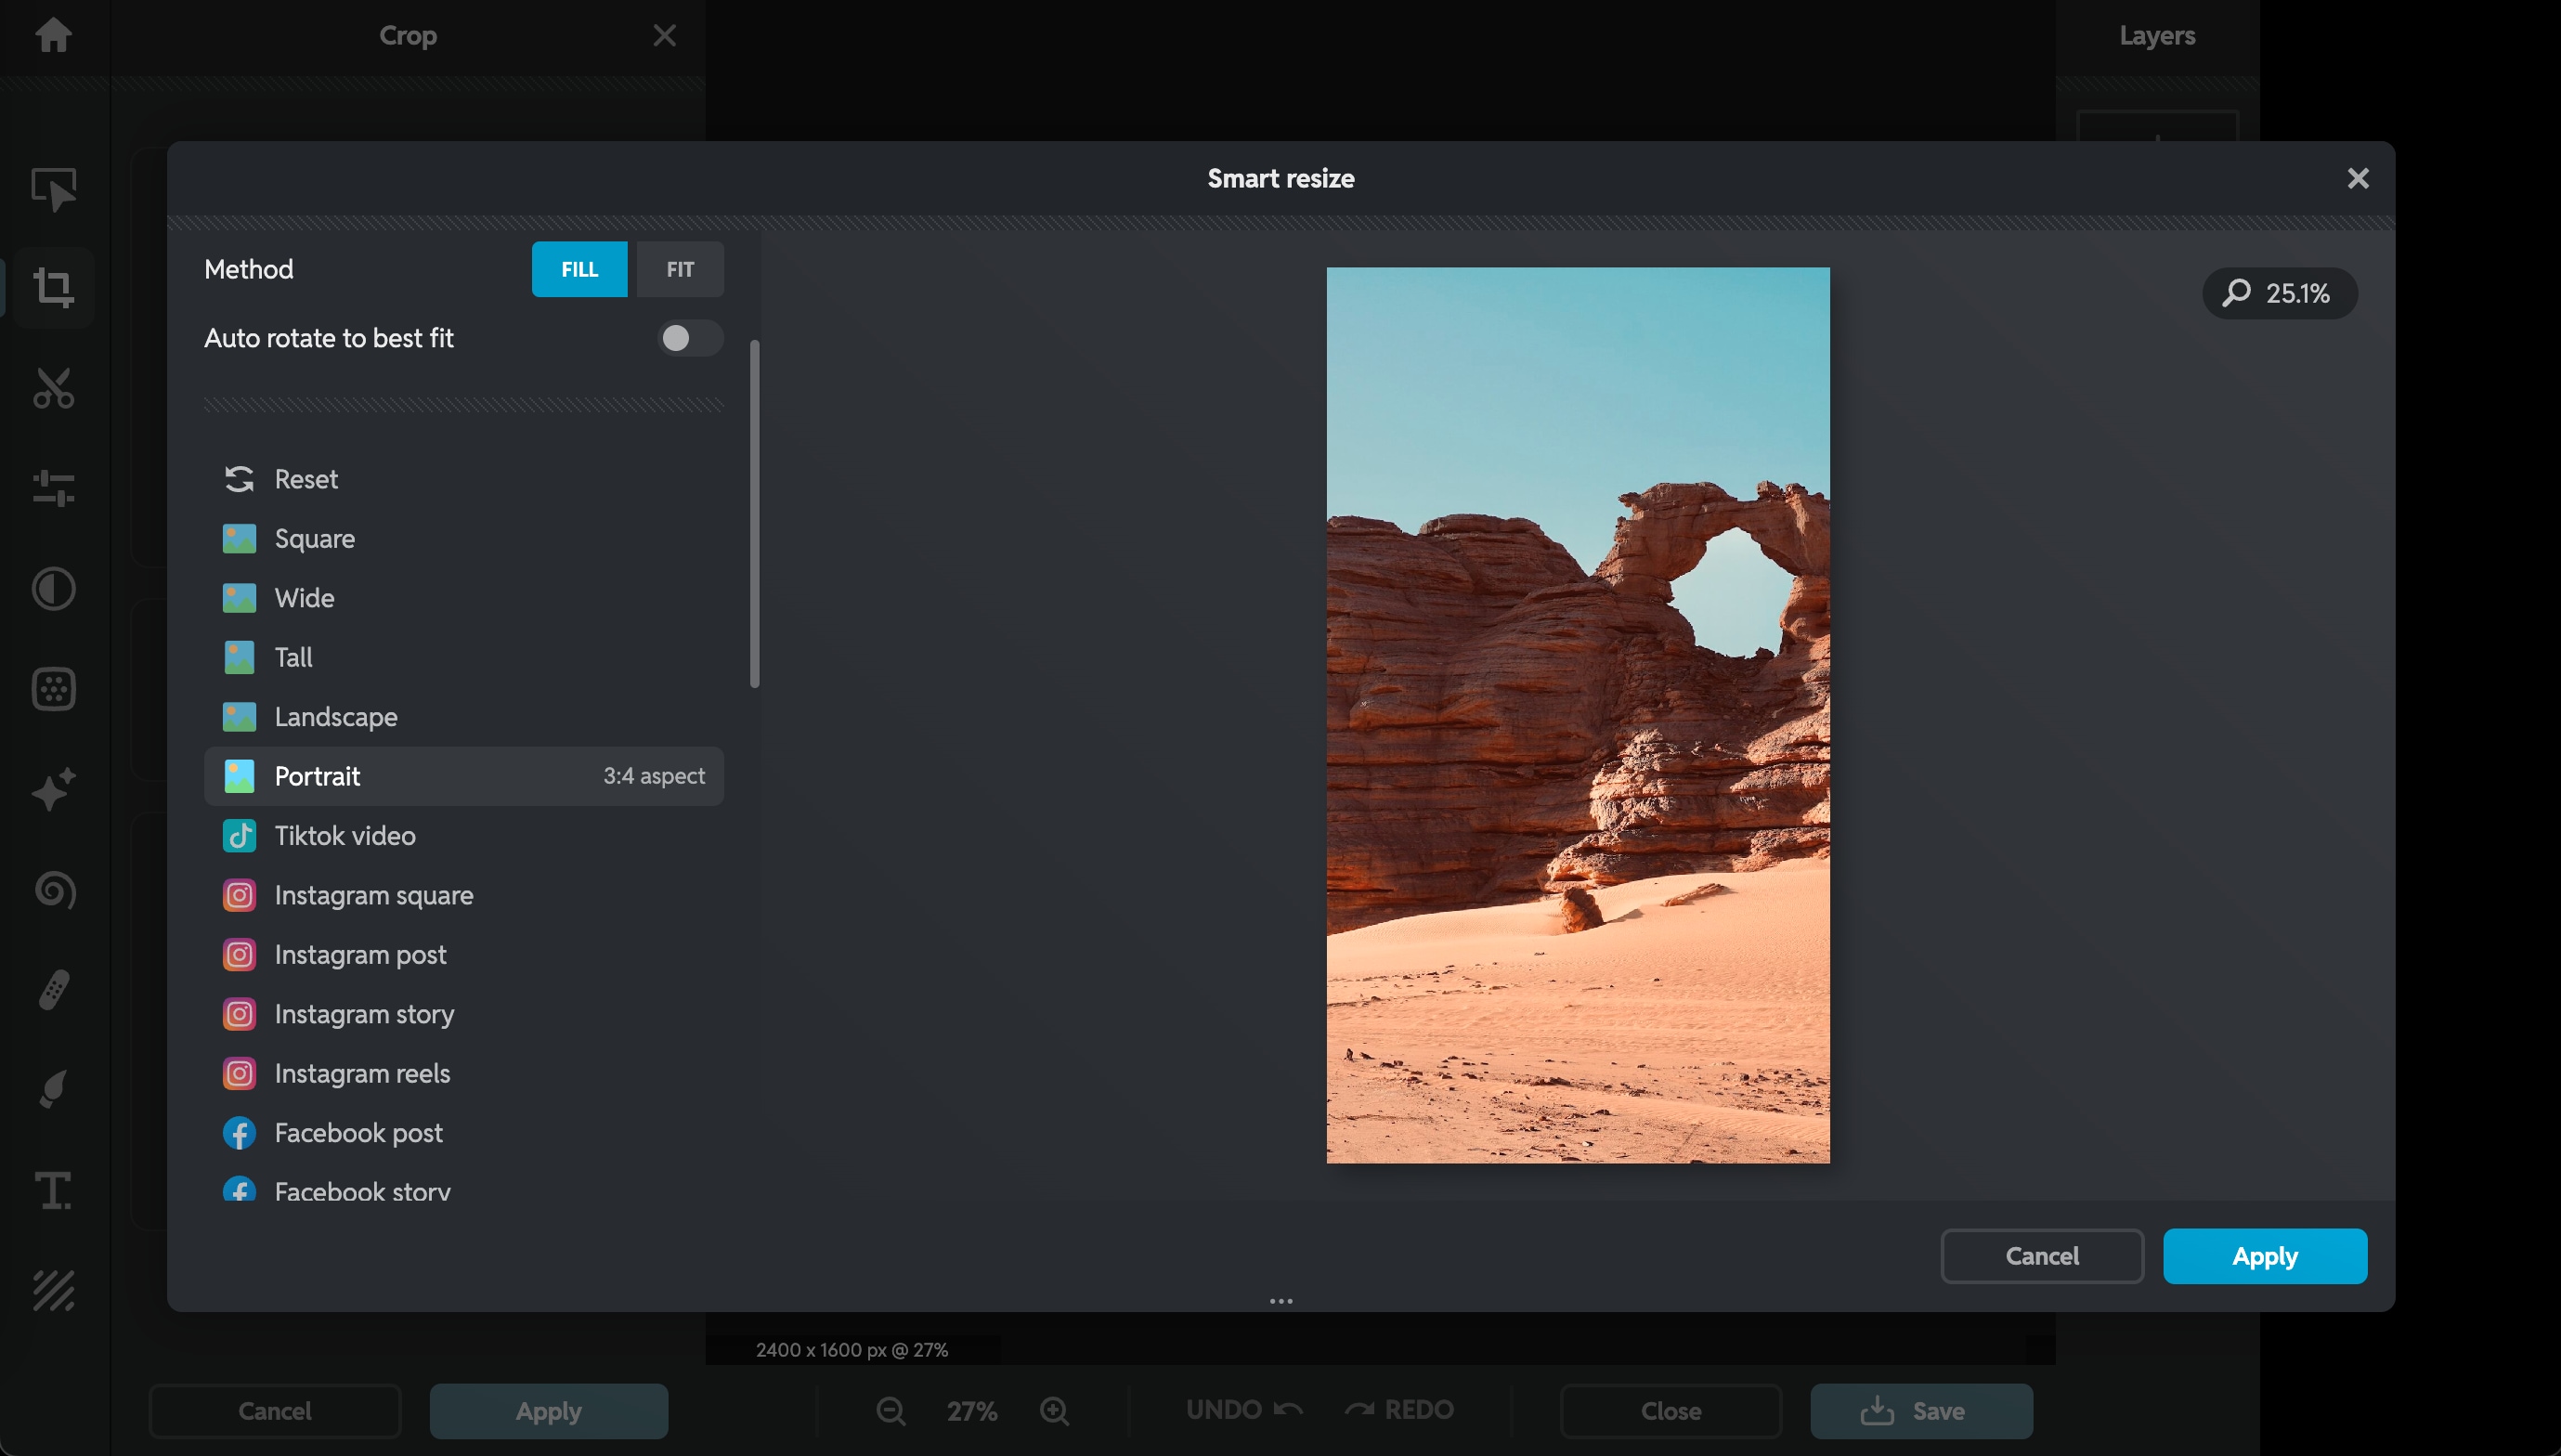Choose the Portrait 3:4 aspect preset
This screenshot has height=1456, width=2561.
tap(463, 776)
